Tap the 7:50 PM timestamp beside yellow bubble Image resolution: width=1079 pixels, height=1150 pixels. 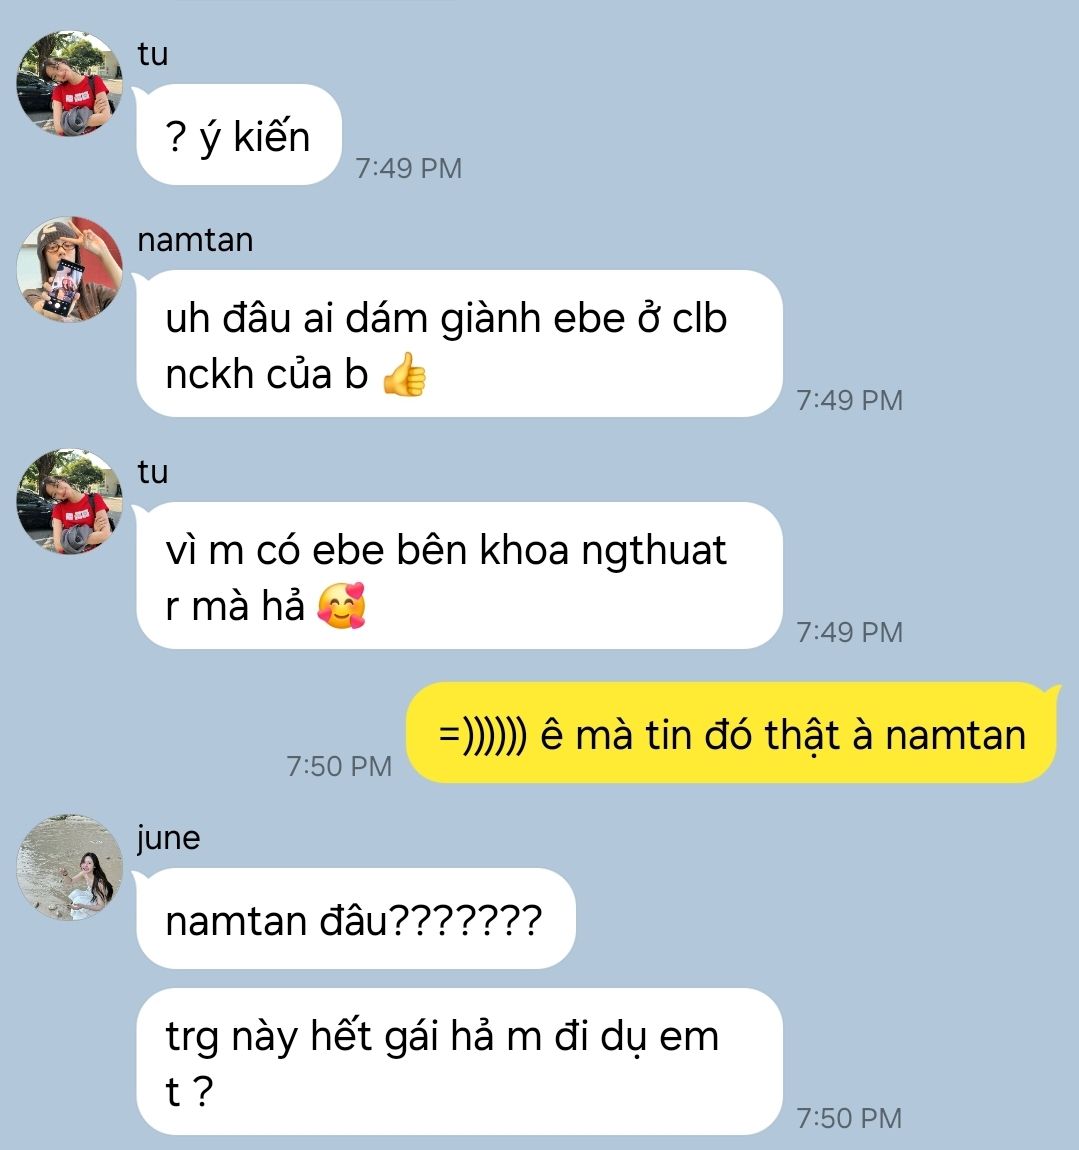[339, 766]
